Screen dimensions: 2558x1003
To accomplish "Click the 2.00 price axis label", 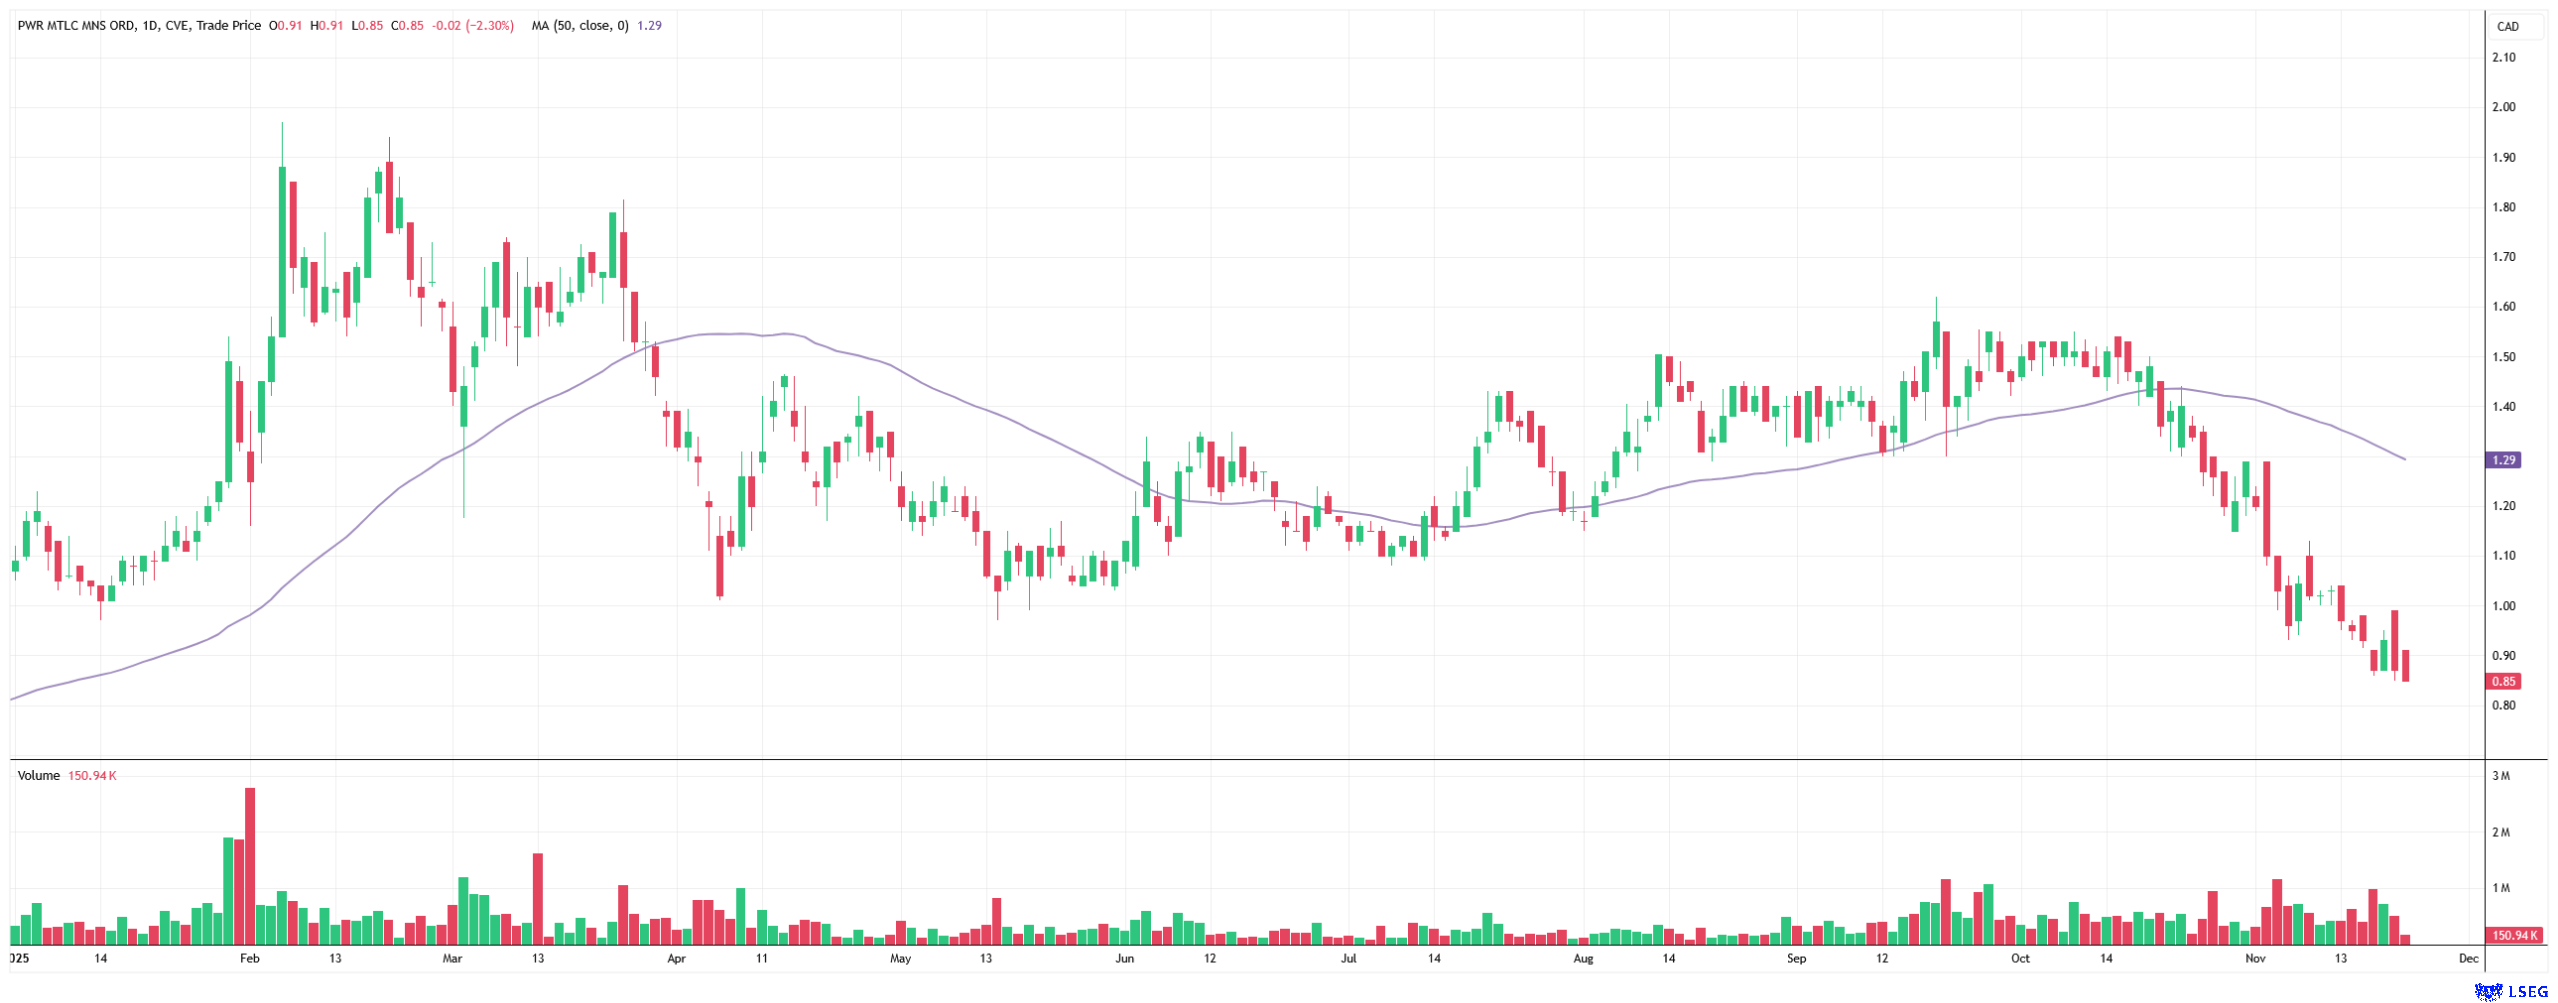I will coord(2503,107).
